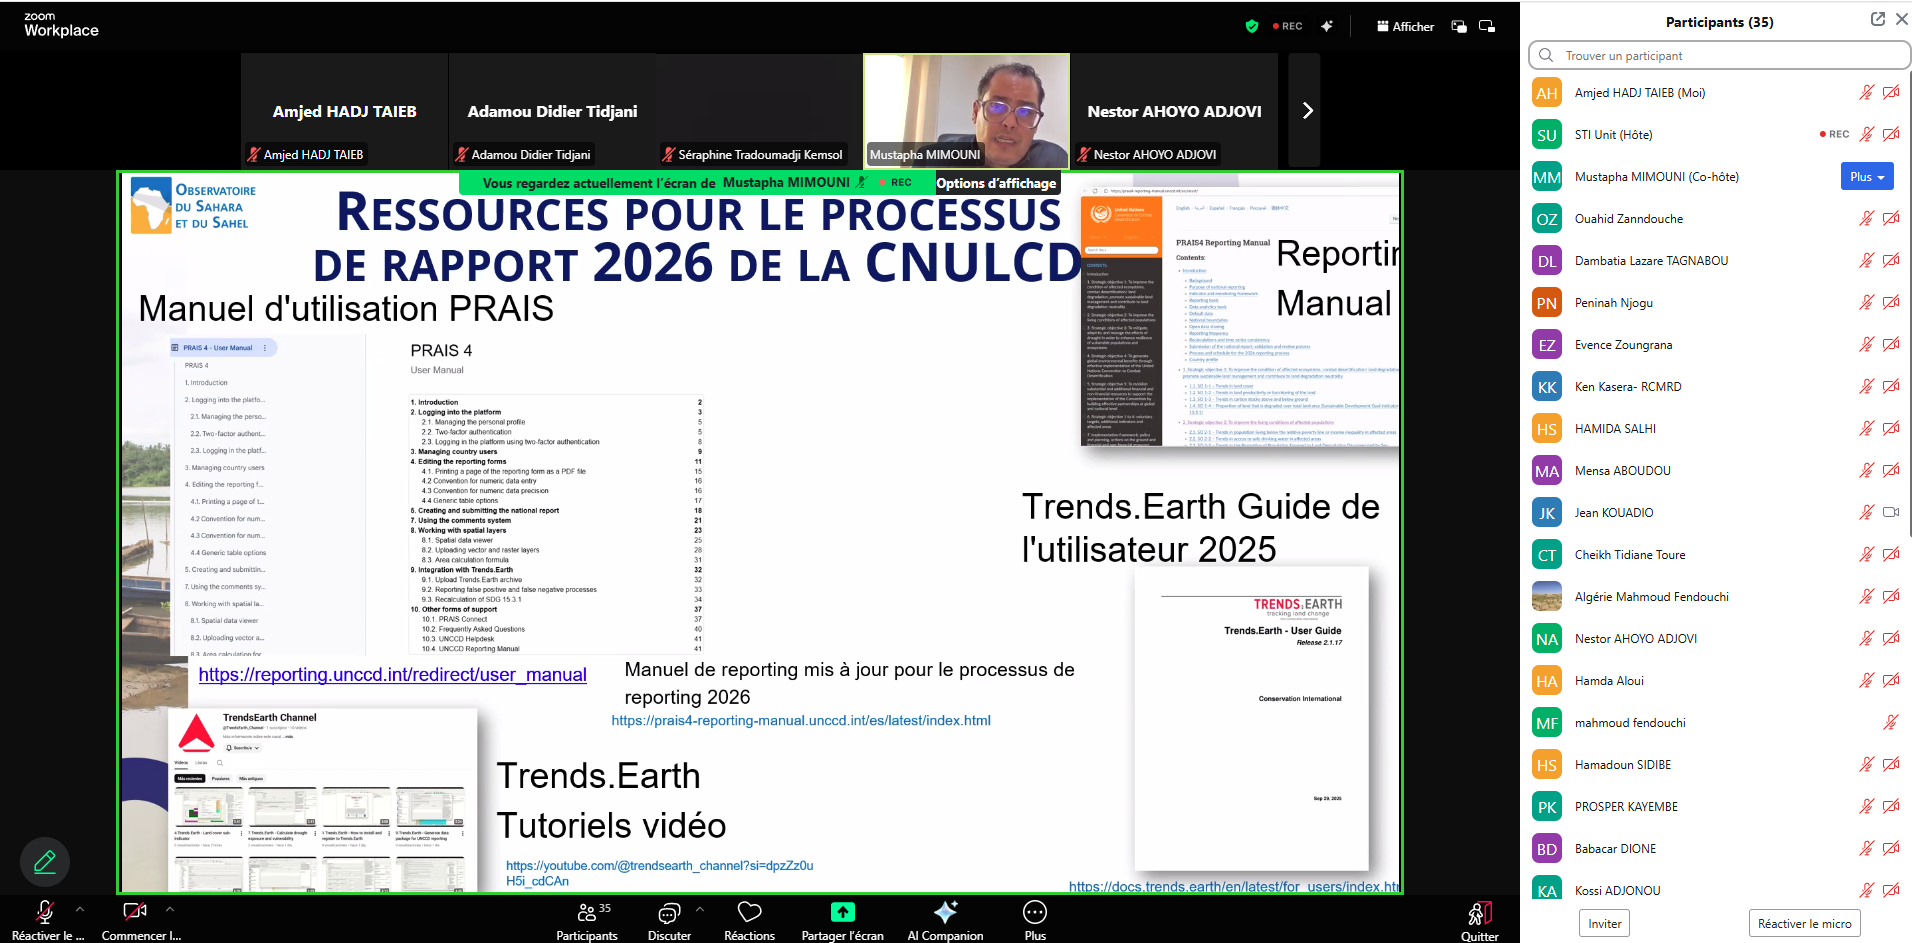Open the Plus options icon in the toolbar
The height and width of the screenshot is (943, 1912).
[1034, 915]
